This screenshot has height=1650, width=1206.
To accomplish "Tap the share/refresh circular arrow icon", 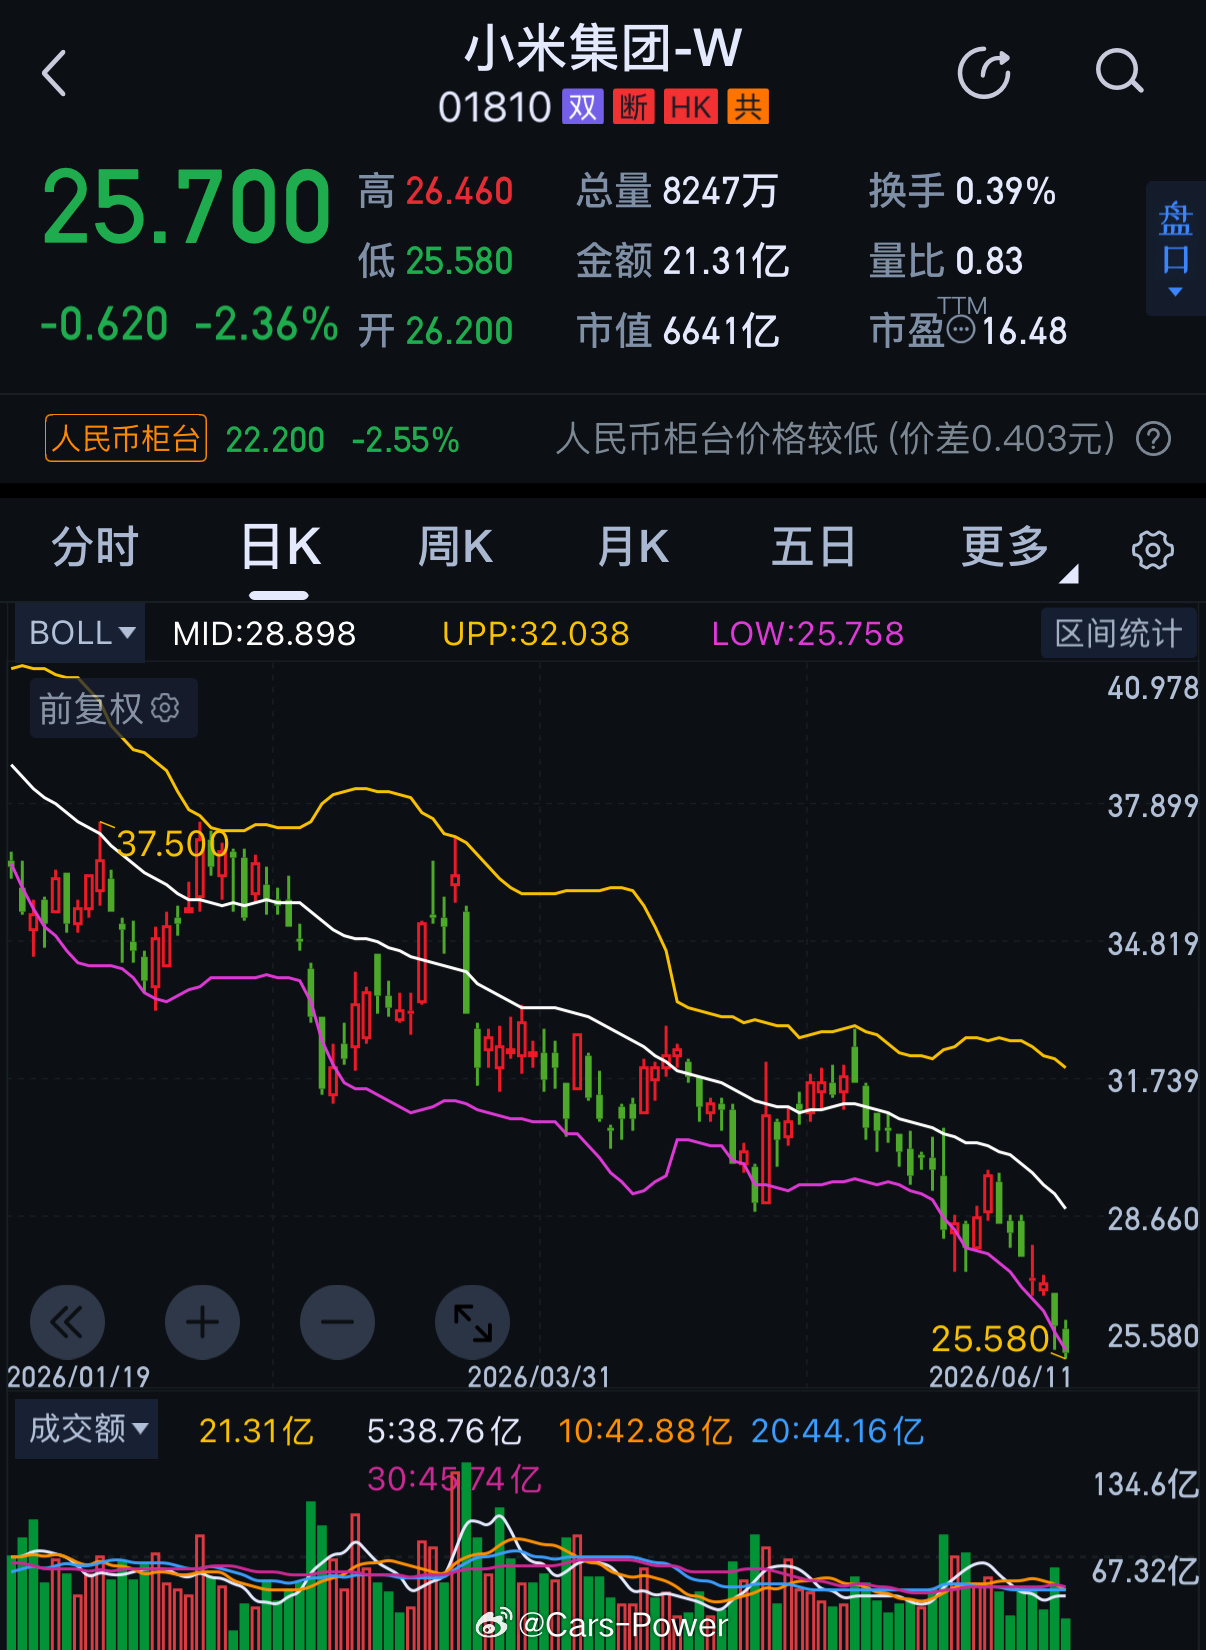I will point(984,73).
